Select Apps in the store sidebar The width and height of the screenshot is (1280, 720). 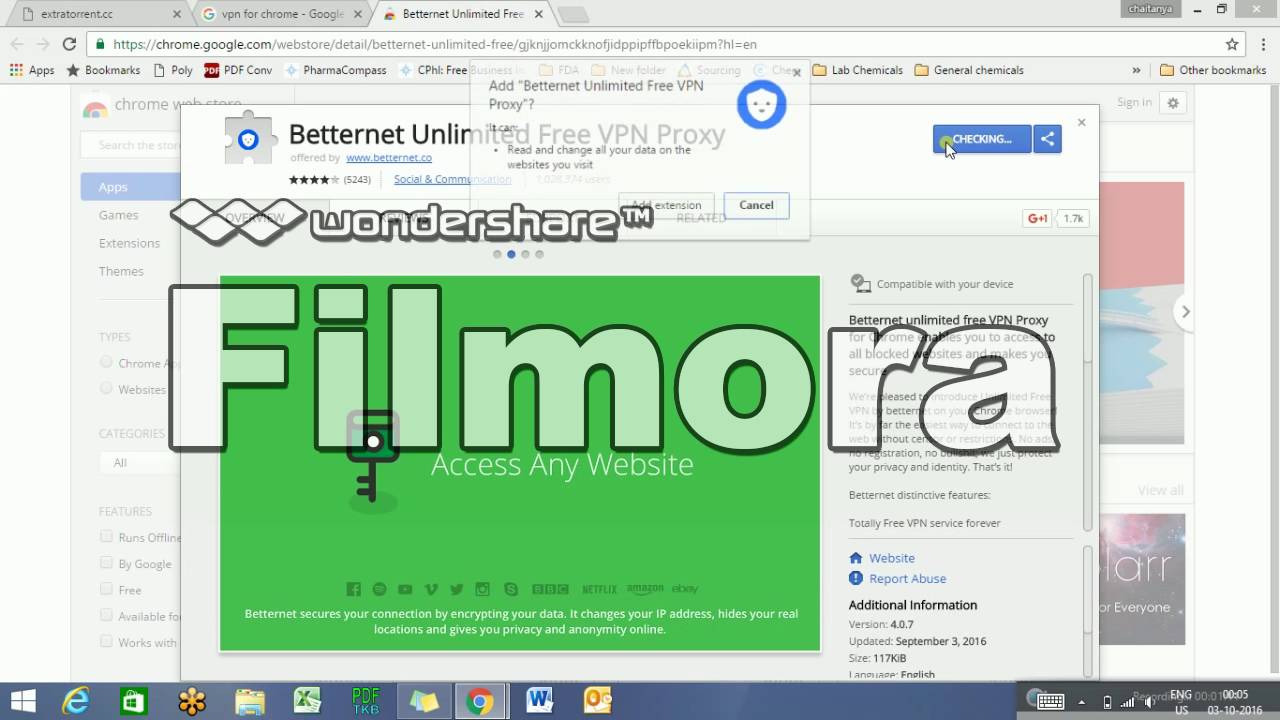coord(130,187)
